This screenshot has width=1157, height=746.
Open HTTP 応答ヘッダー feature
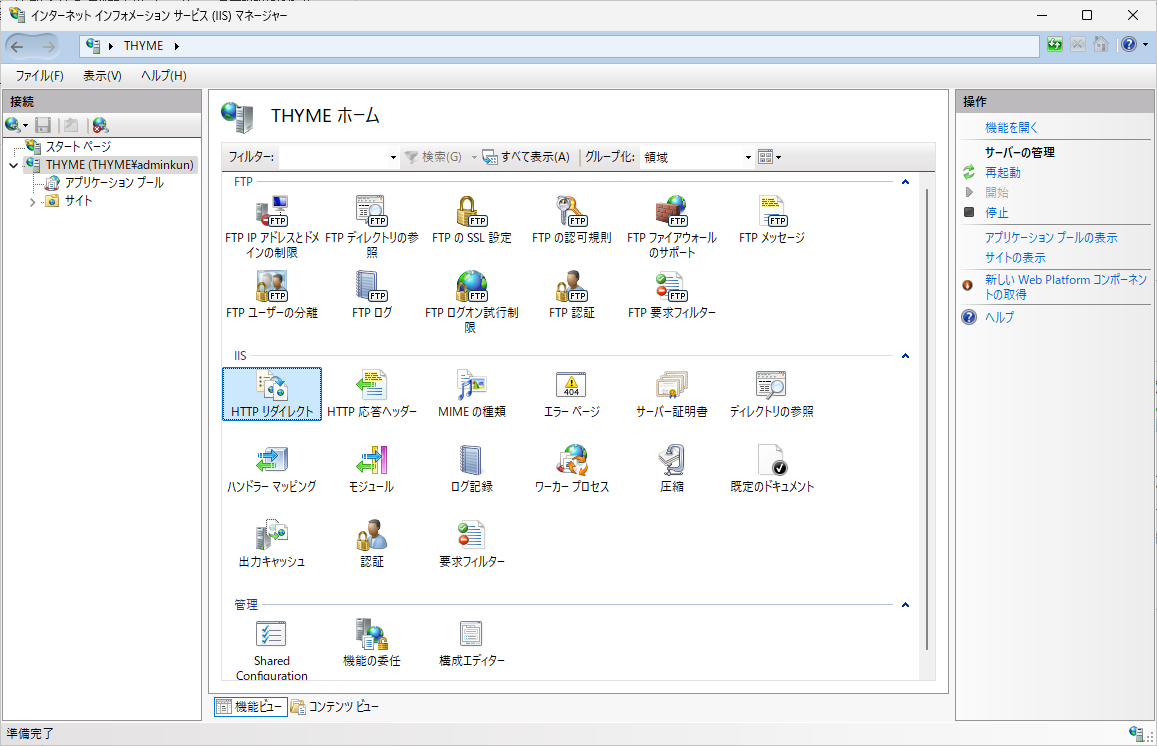tap(372, 394)
